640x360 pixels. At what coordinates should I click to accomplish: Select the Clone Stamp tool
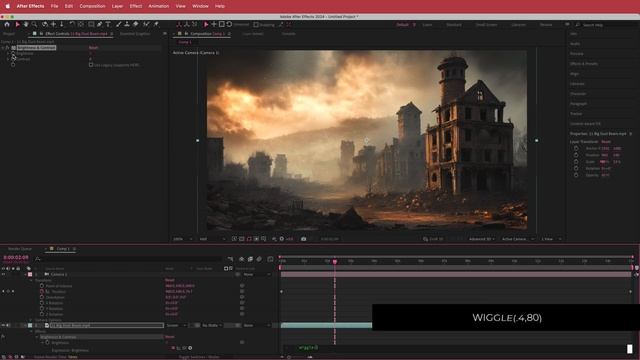tap(127, 24)
